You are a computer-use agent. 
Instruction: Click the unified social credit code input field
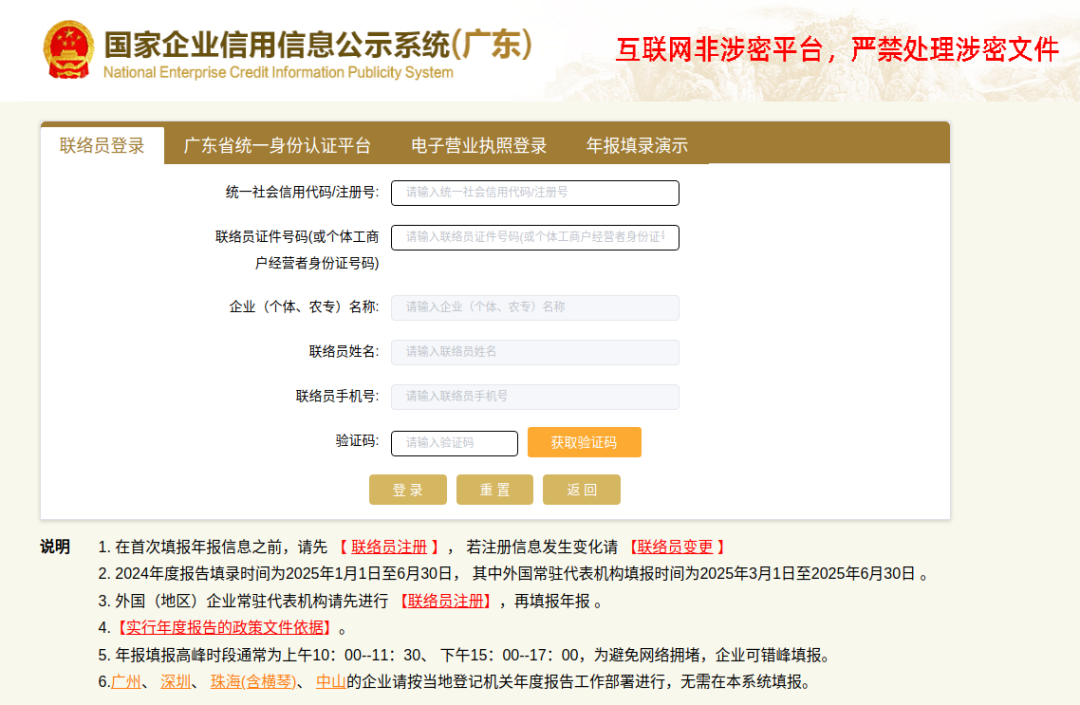point(535,192)
